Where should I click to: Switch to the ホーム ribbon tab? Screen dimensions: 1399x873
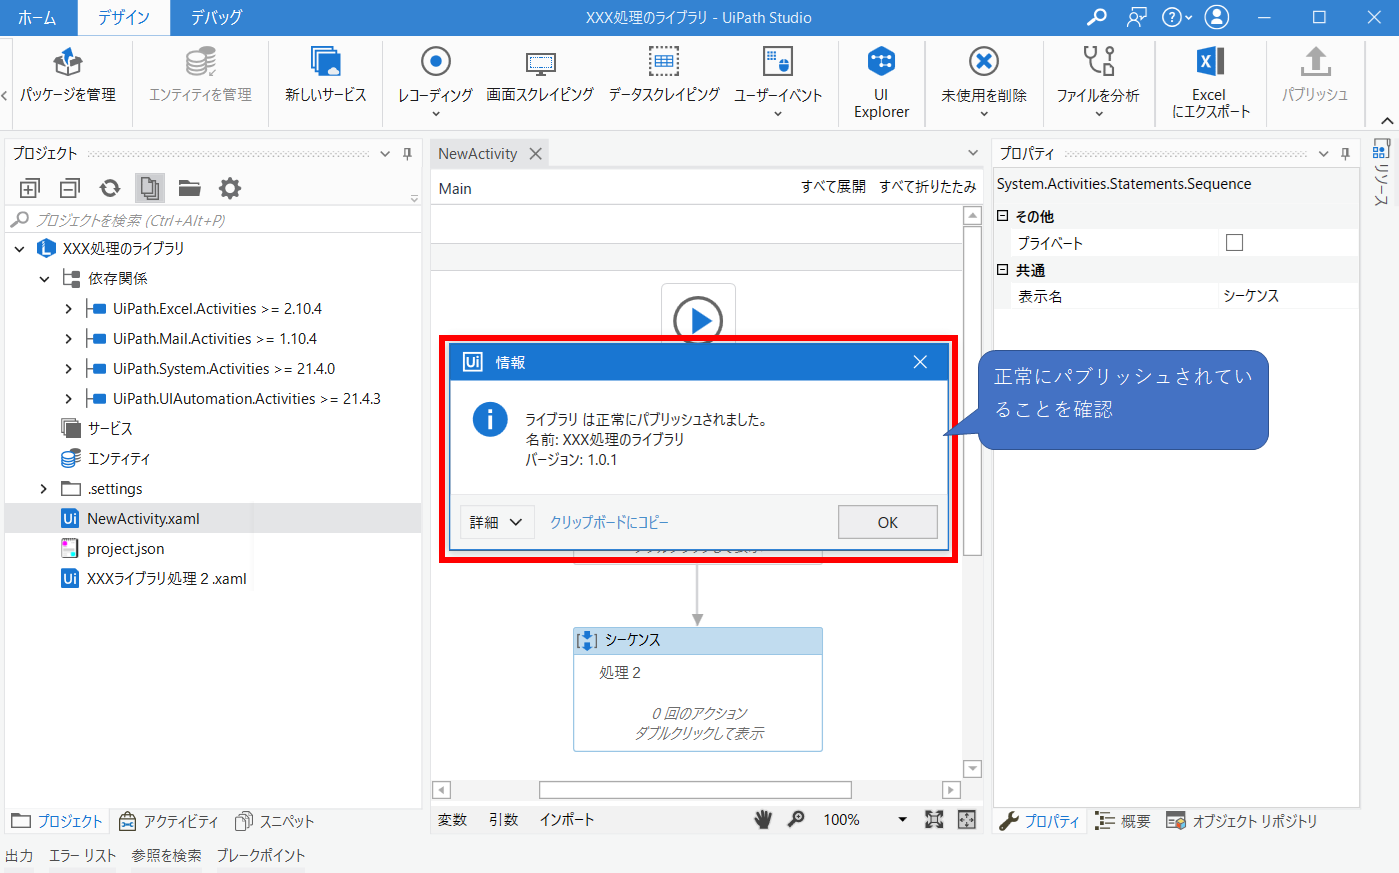coord(37,17)
